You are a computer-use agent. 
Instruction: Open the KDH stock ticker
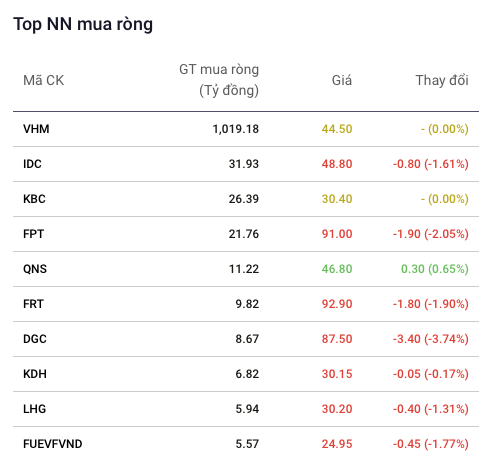(35, 374)
